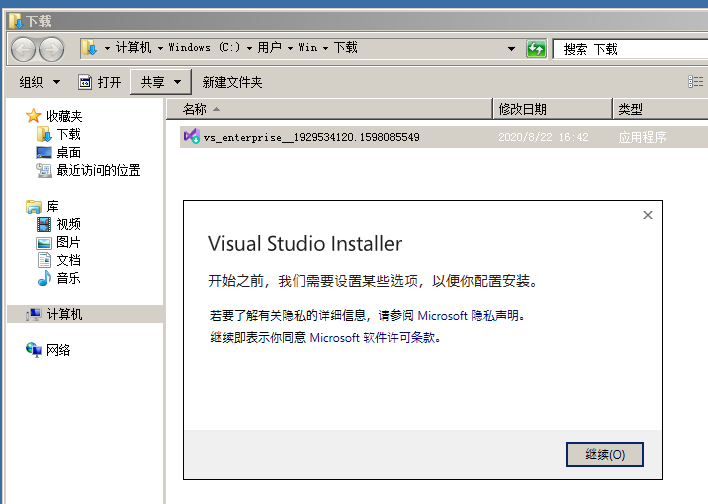Click the 应用程序 type cell
Image resolution: width=708 pixels, height=504 pixels.
coord(643,137)
